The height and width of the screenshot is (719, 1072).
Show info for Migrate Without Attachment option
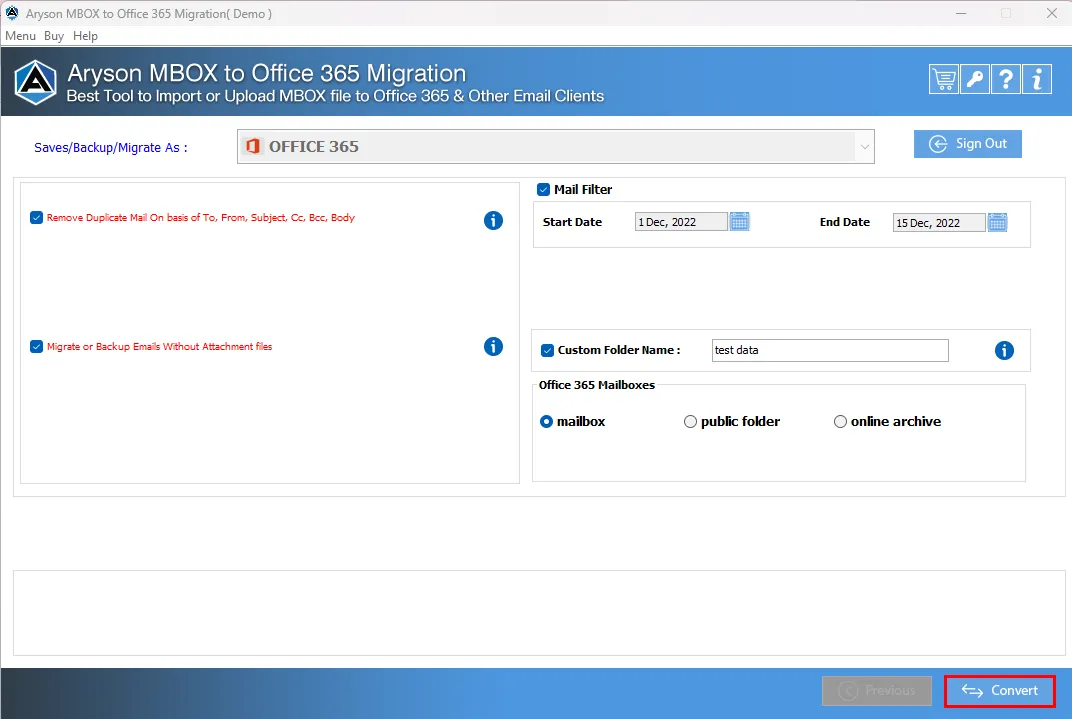click(x=493, y=347)
